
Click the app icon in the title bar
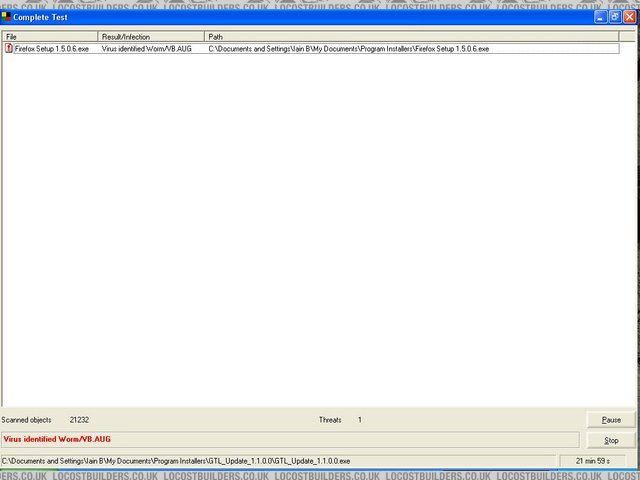pyautogui.click(x=7, y=17)
